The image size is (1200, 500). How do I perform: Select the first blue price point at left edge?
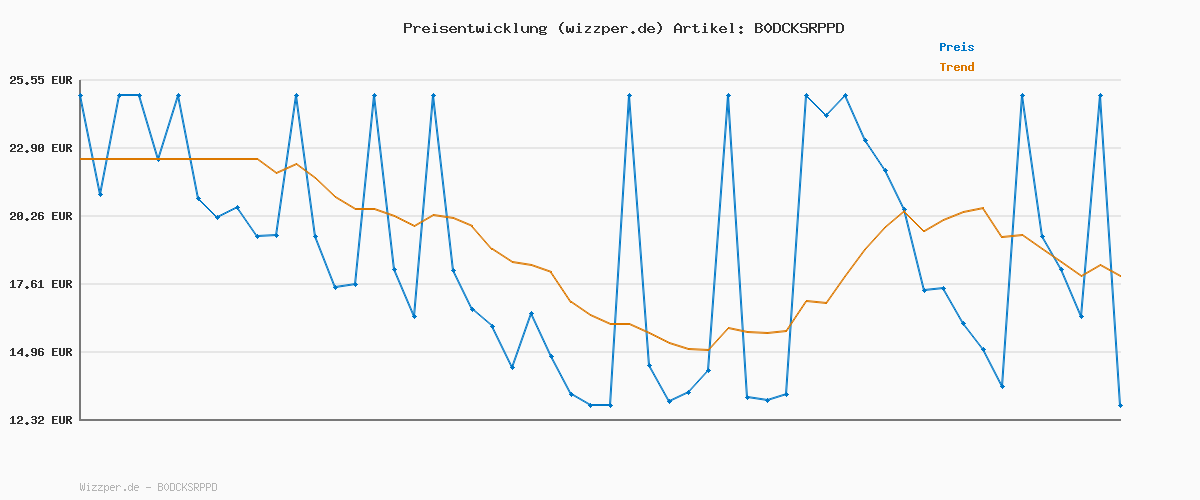pos(81,95)
